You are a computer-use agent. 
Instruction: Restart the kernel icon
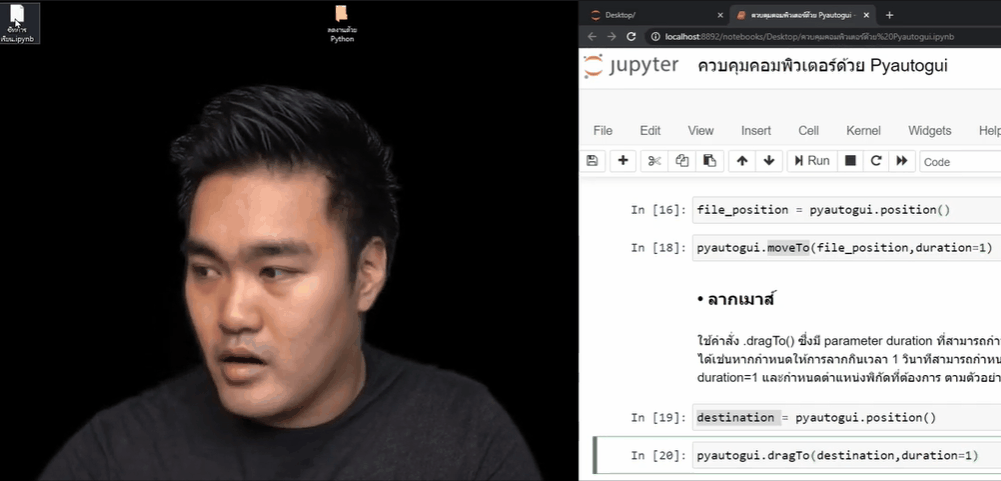[x=876, y=161]
